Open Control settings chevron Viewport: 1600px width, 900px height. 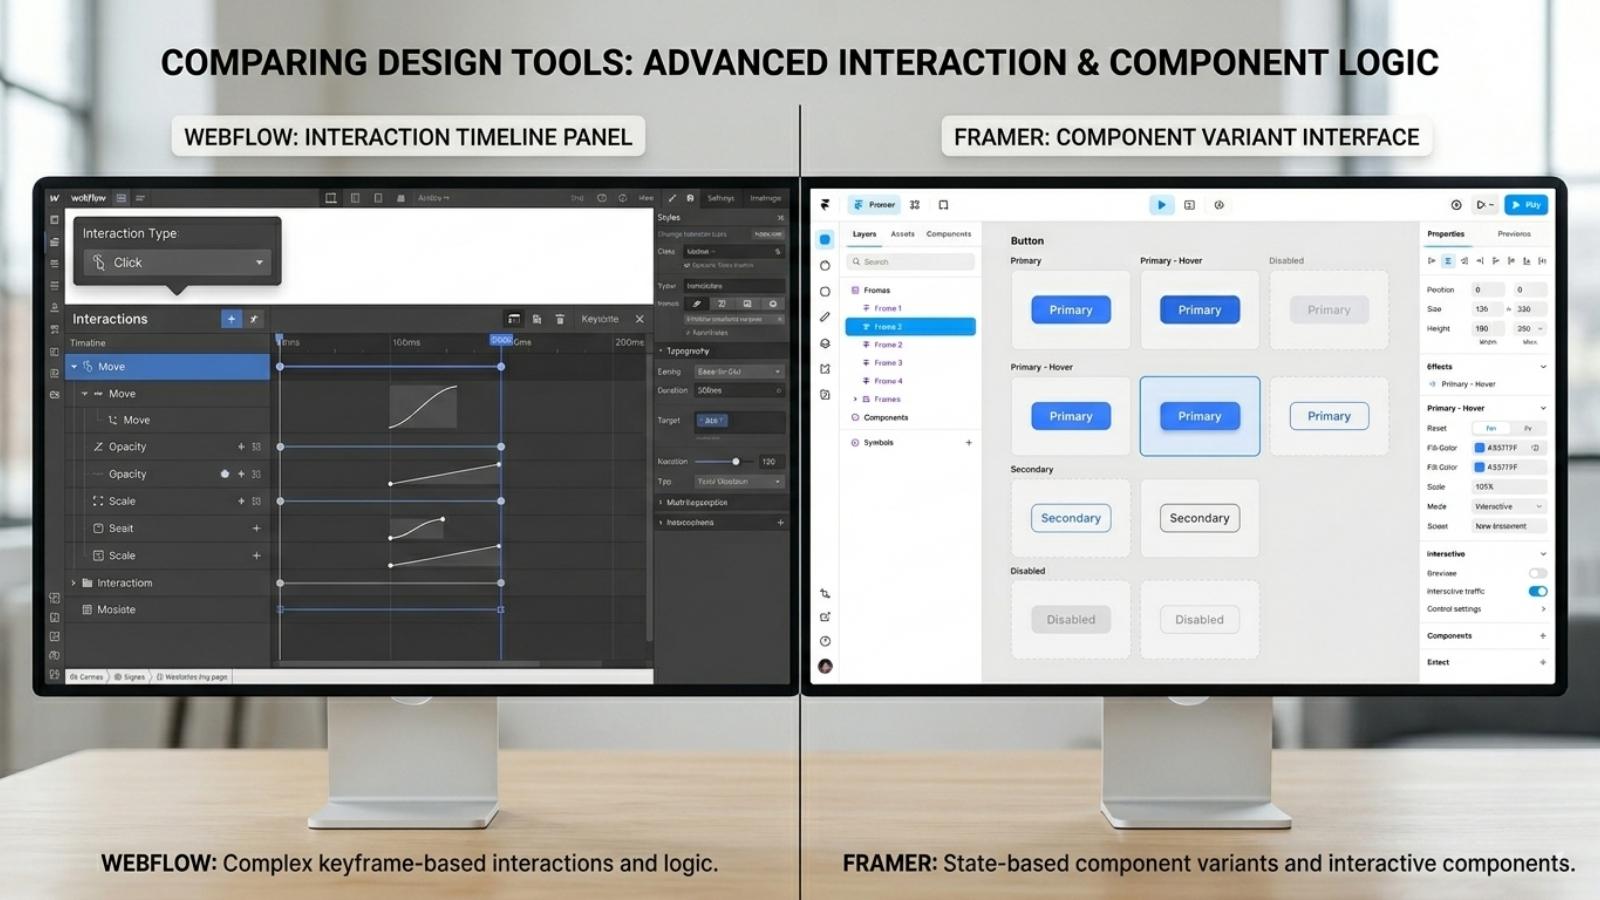point(1543,609)
